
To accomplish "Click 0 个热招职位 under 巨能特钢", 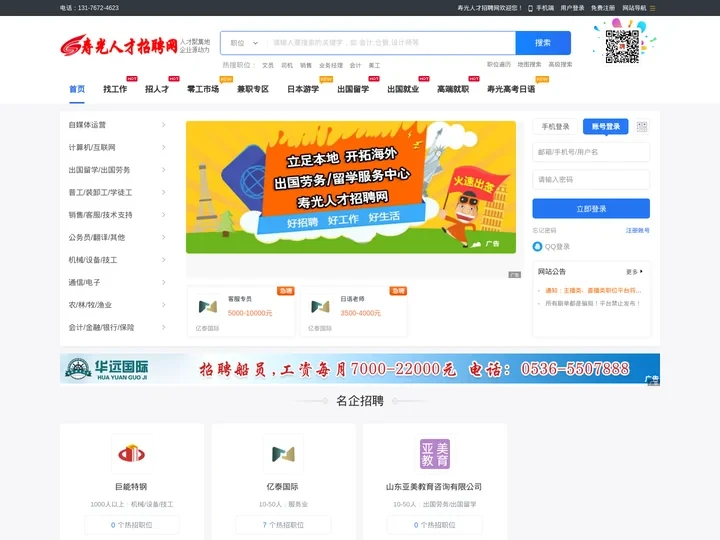I will (132, 525).
